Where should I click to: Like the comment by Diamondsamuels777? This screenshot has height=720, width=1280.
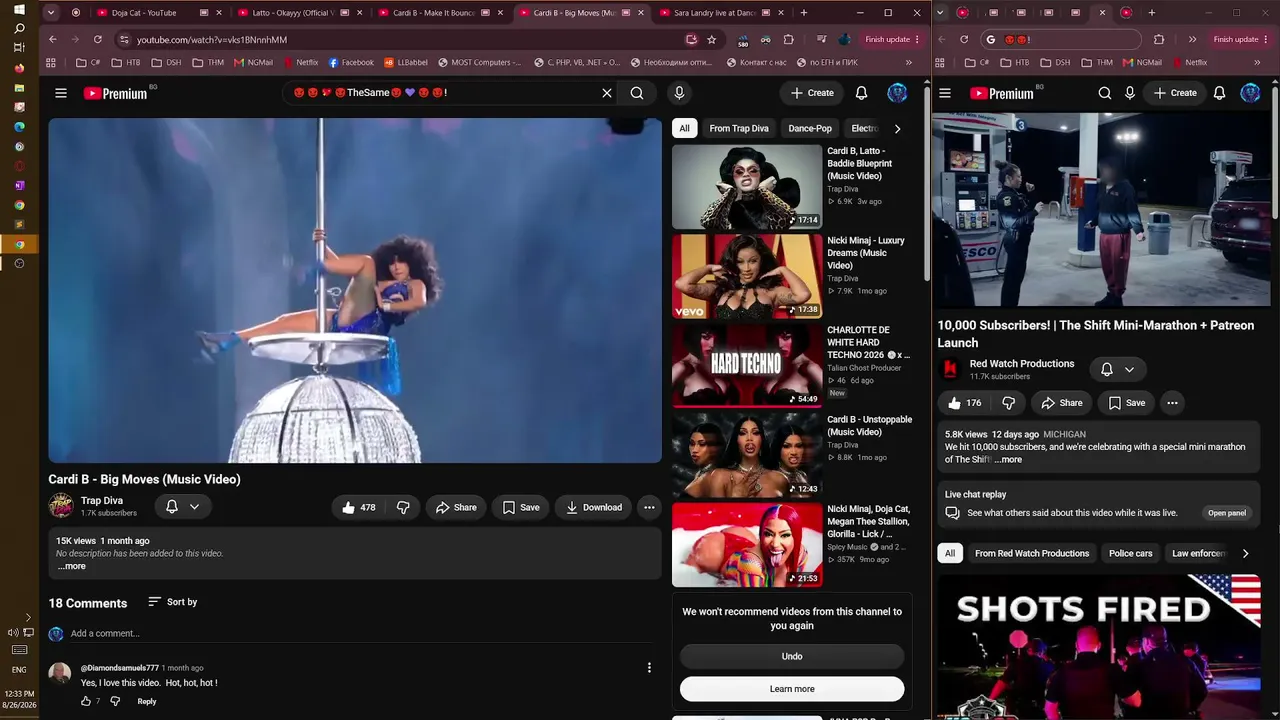[x=86, y=701]
